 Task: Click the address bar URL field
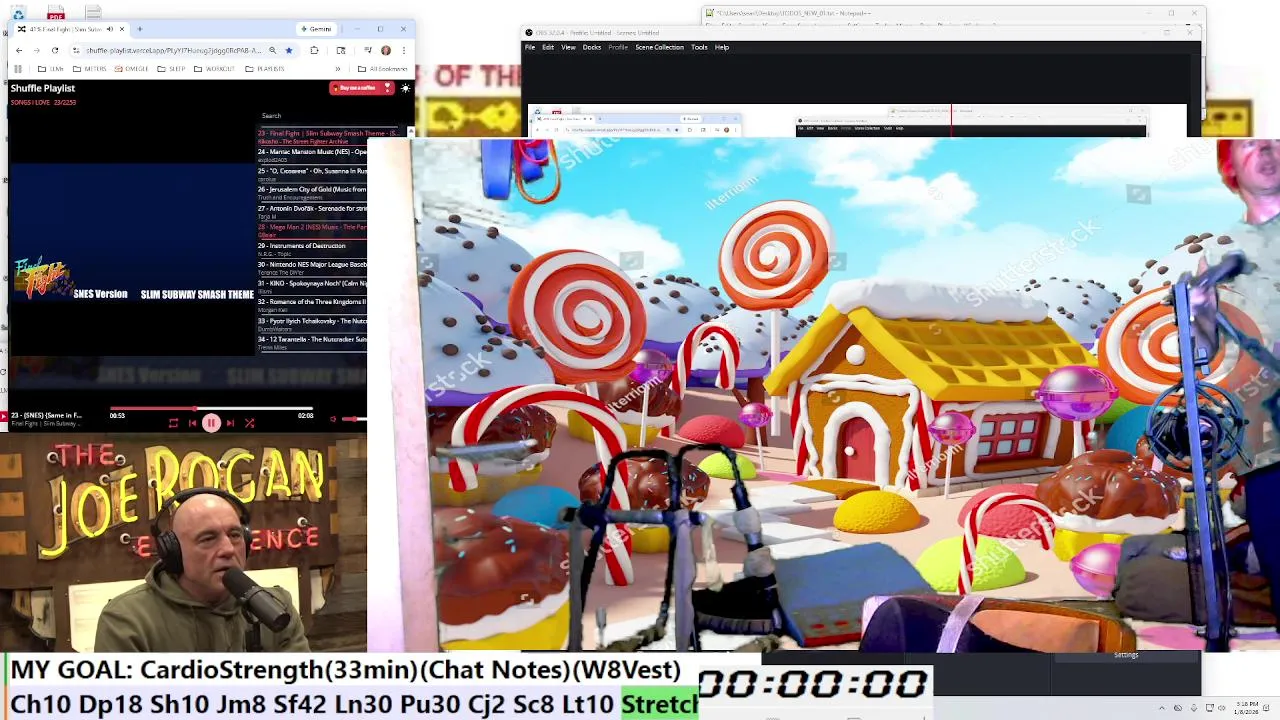tap(172, 50)
